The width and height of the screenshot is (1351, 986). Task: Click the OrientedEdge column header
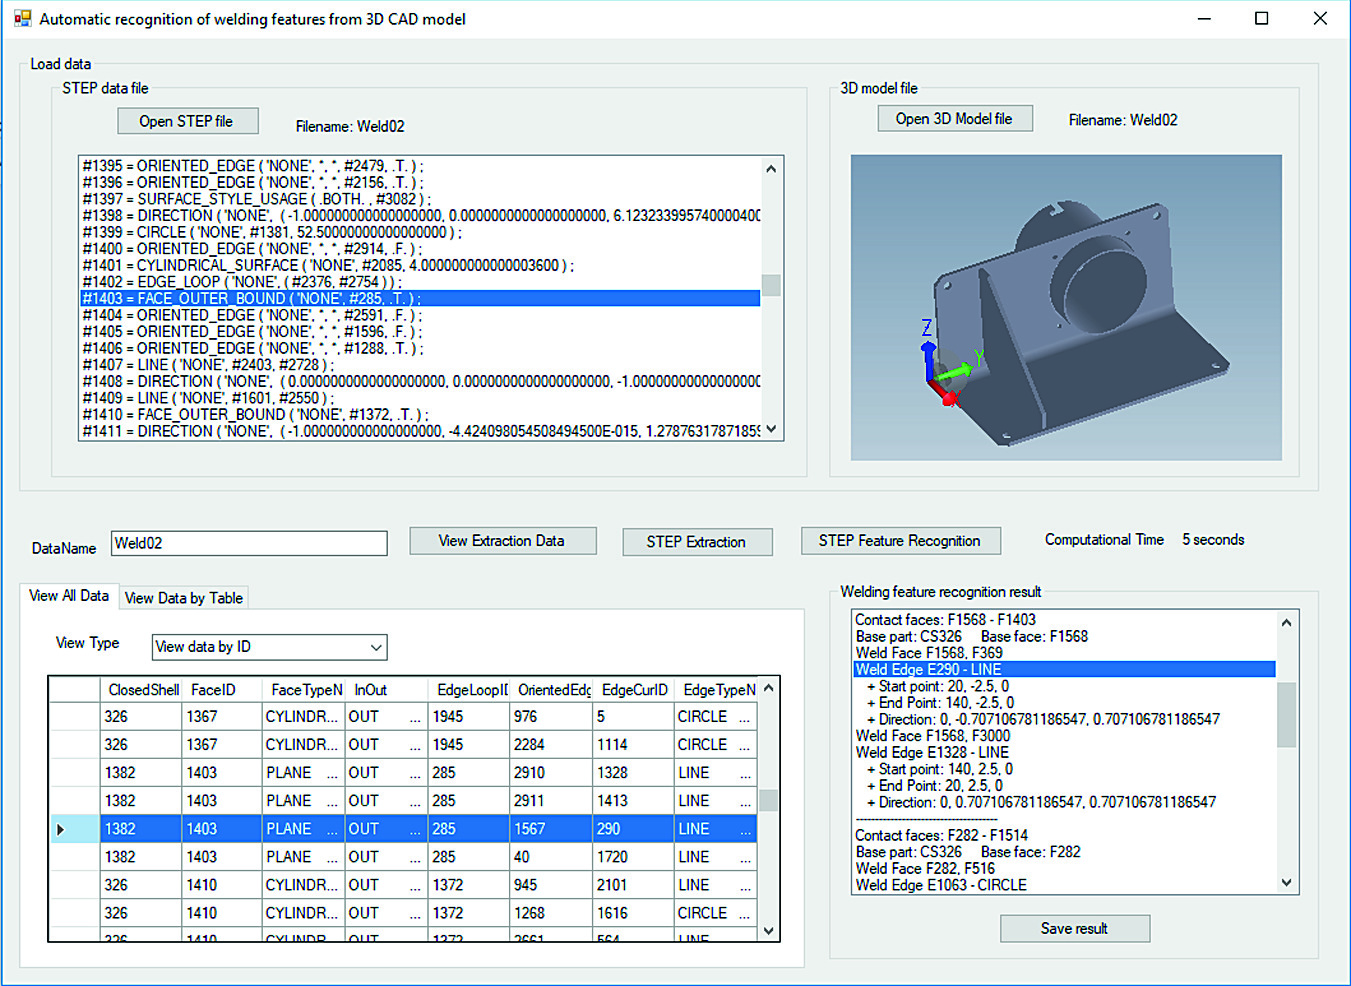(552, 690)
